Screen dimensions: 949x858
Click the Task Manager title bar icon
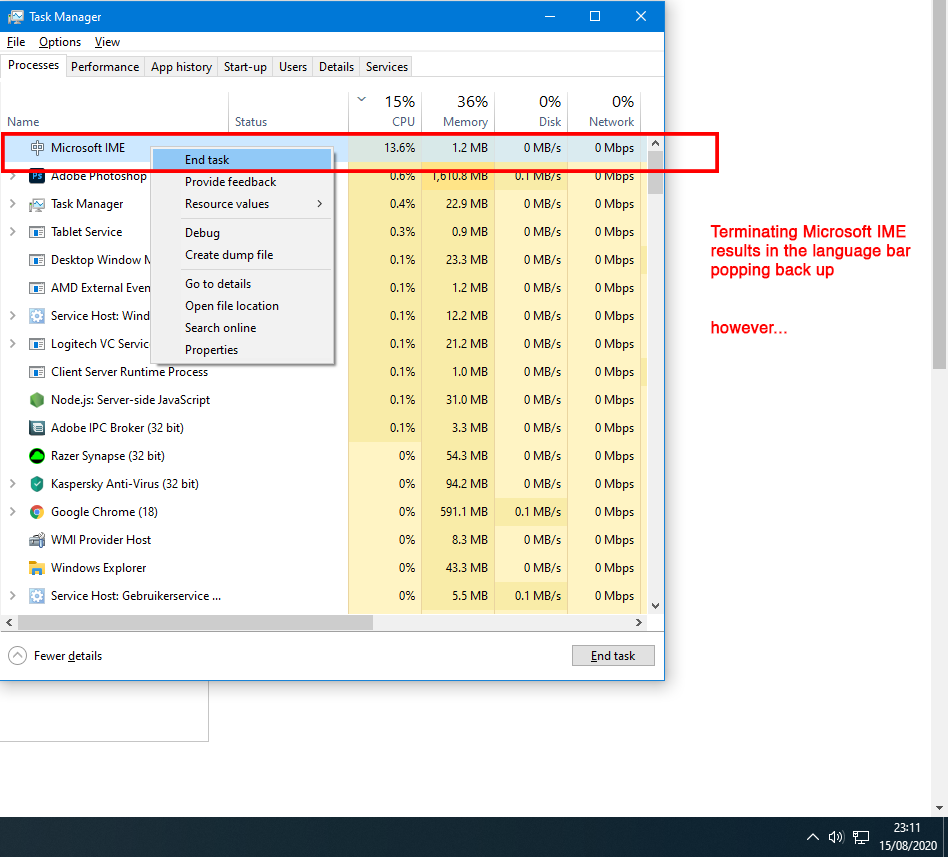point(16,17)
